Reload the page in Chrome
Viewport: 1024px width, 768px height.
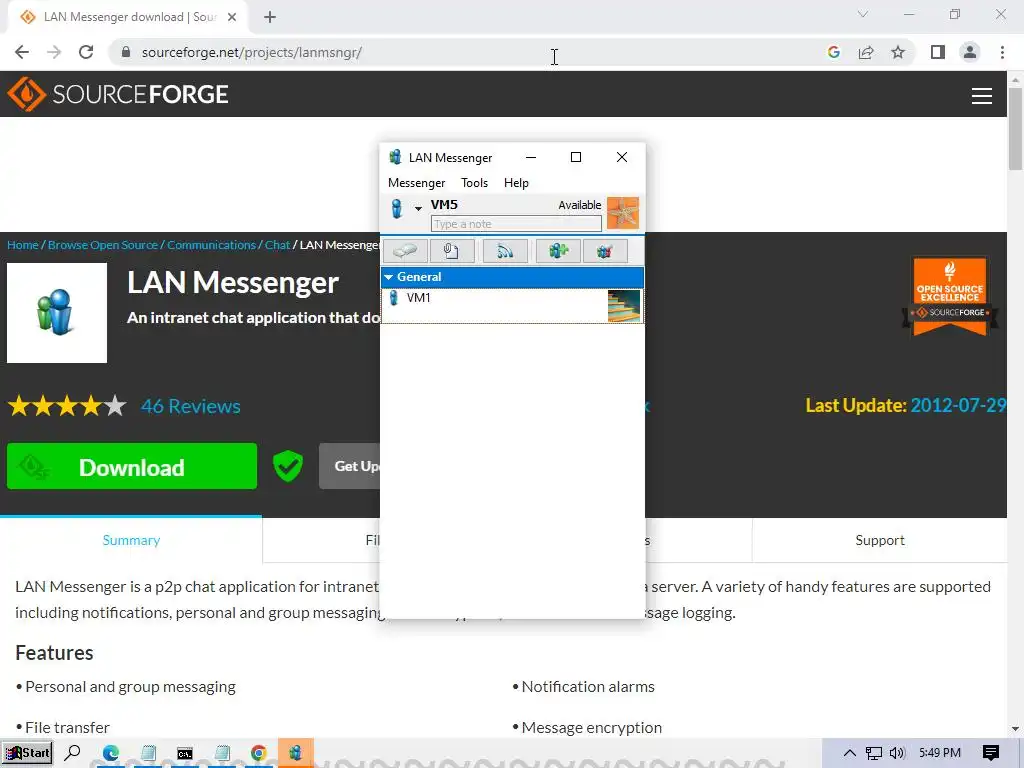86,52
